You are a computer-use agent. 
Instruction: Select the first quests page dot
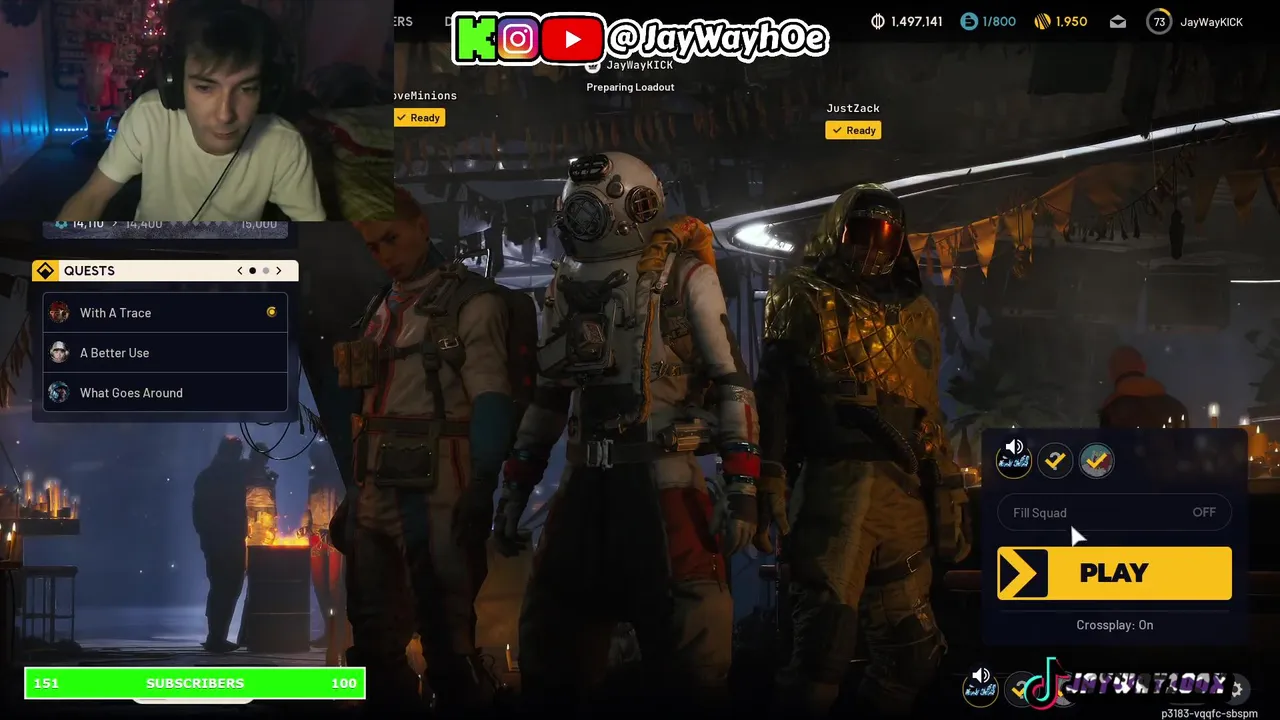pos(252,271)
